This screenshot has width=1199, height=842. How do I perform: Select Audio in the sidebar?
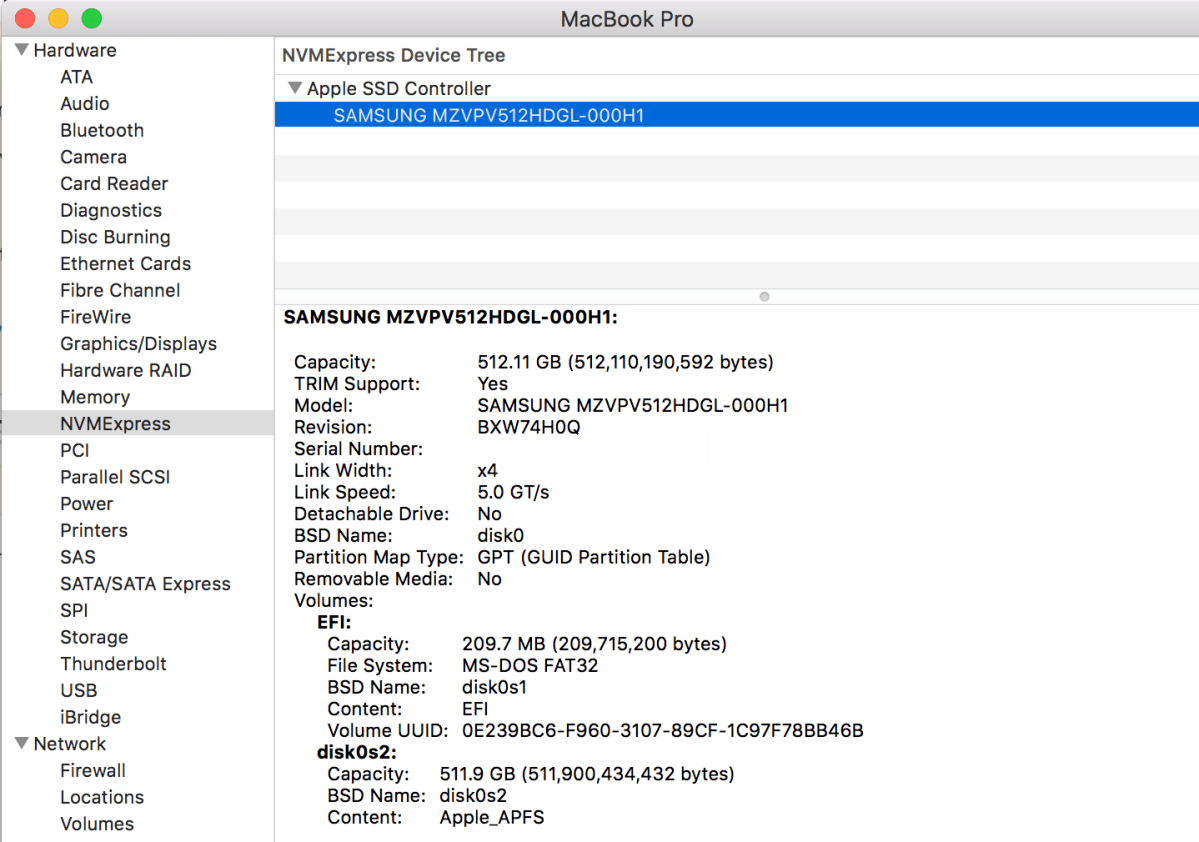click(x=85, y=104)
